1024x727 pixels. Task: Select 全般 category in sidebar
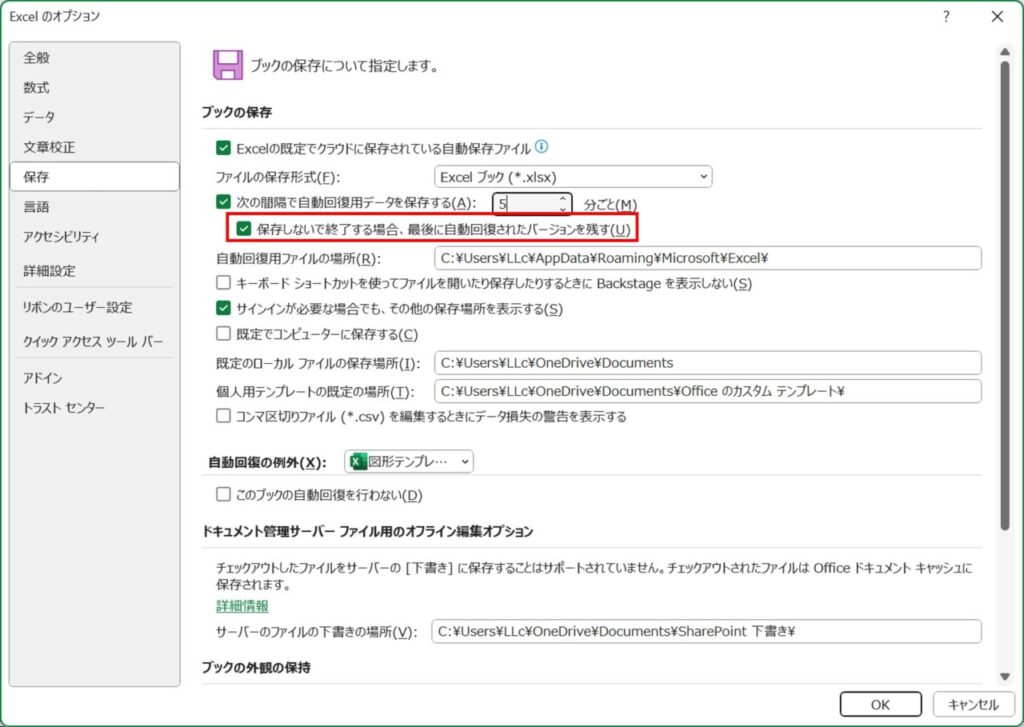(95, 57)
